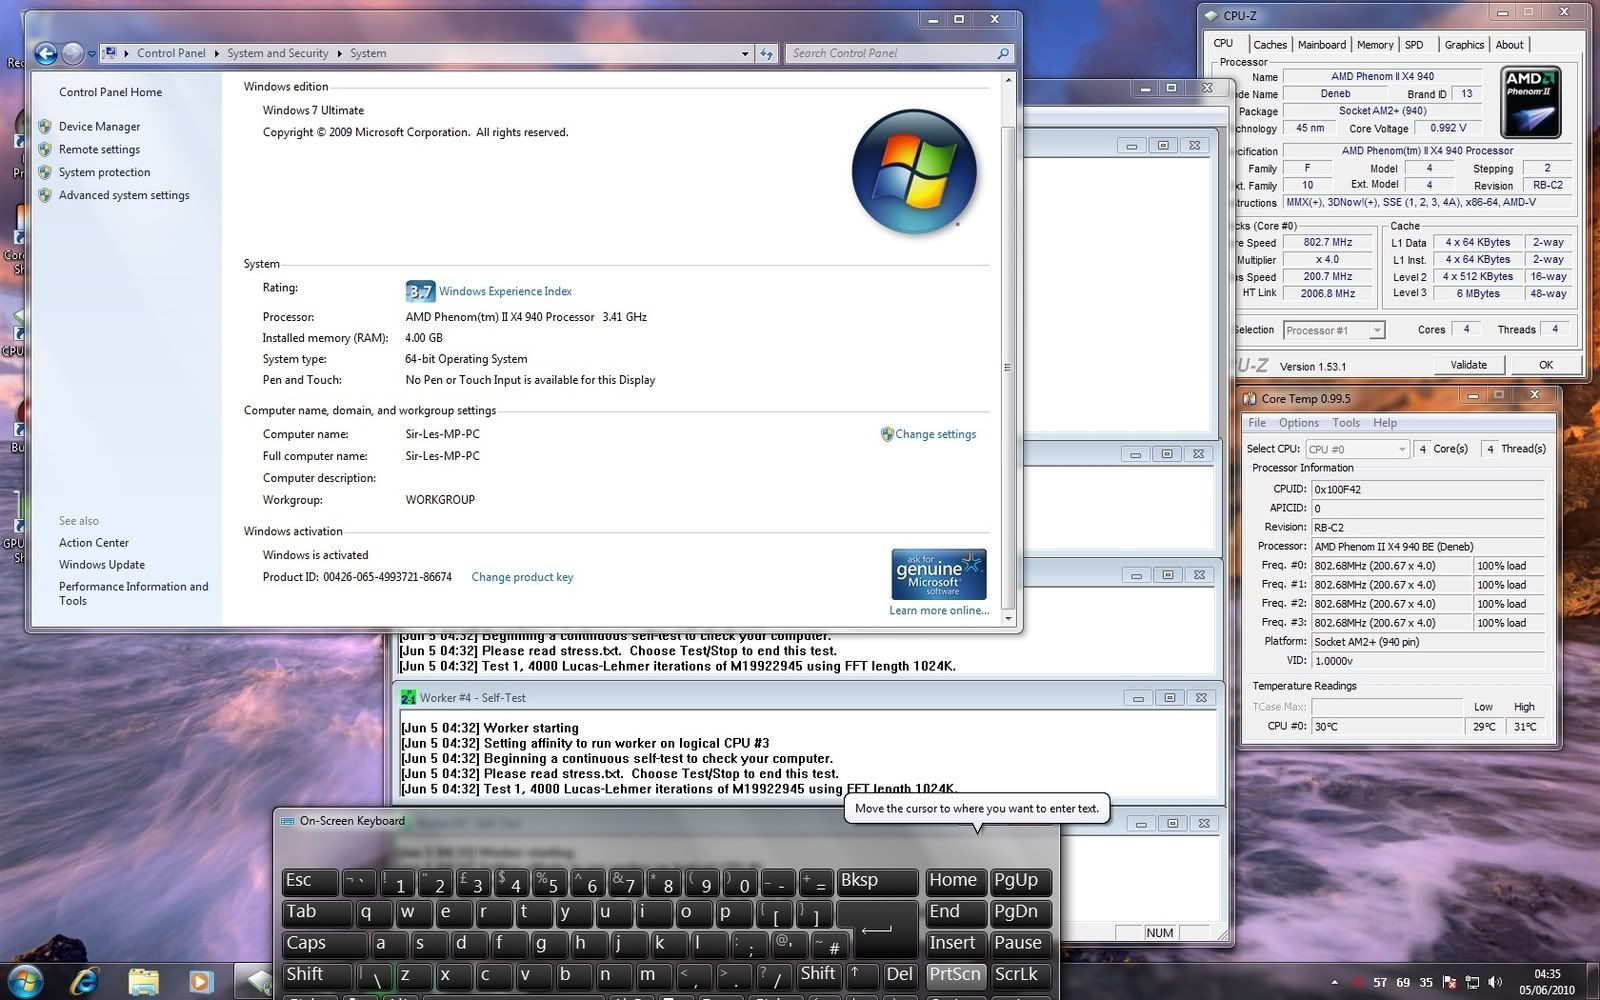The image size is (1600, 1000).
Task: Click the genuine Microsoft software badge
Action: point(938,574)
